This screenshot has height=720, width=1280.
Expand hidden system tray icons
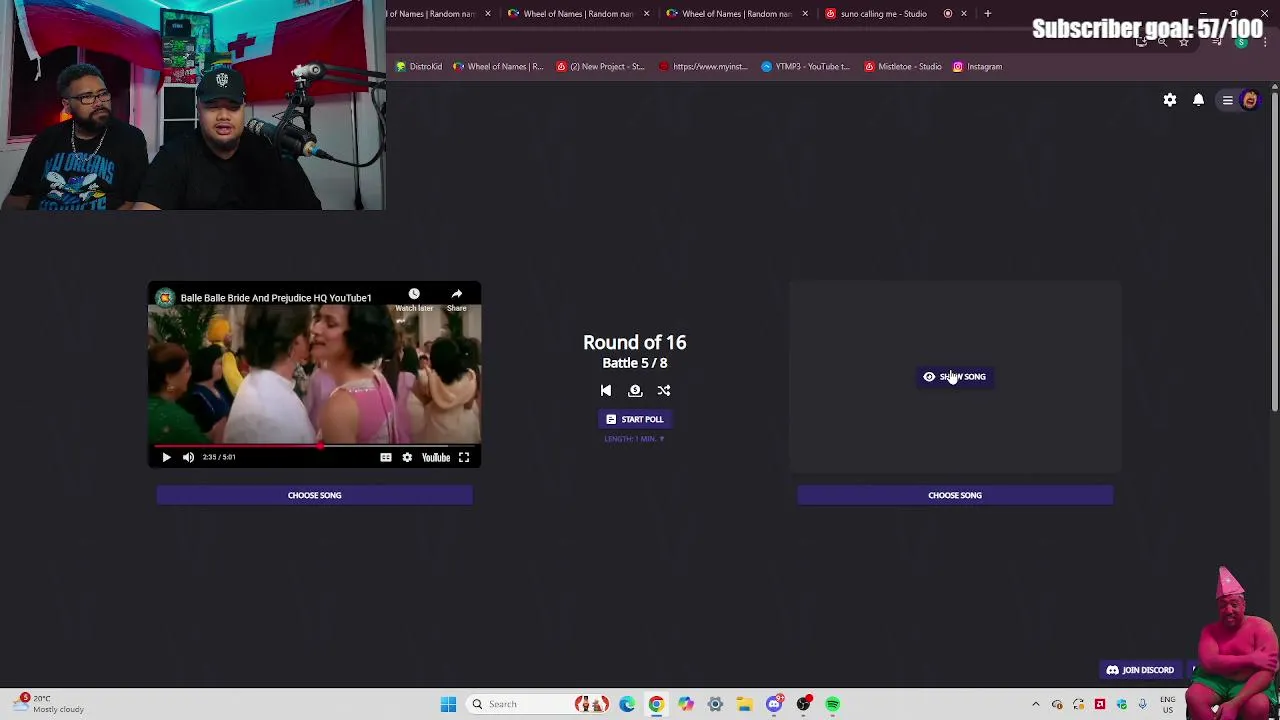[1035, 704]
